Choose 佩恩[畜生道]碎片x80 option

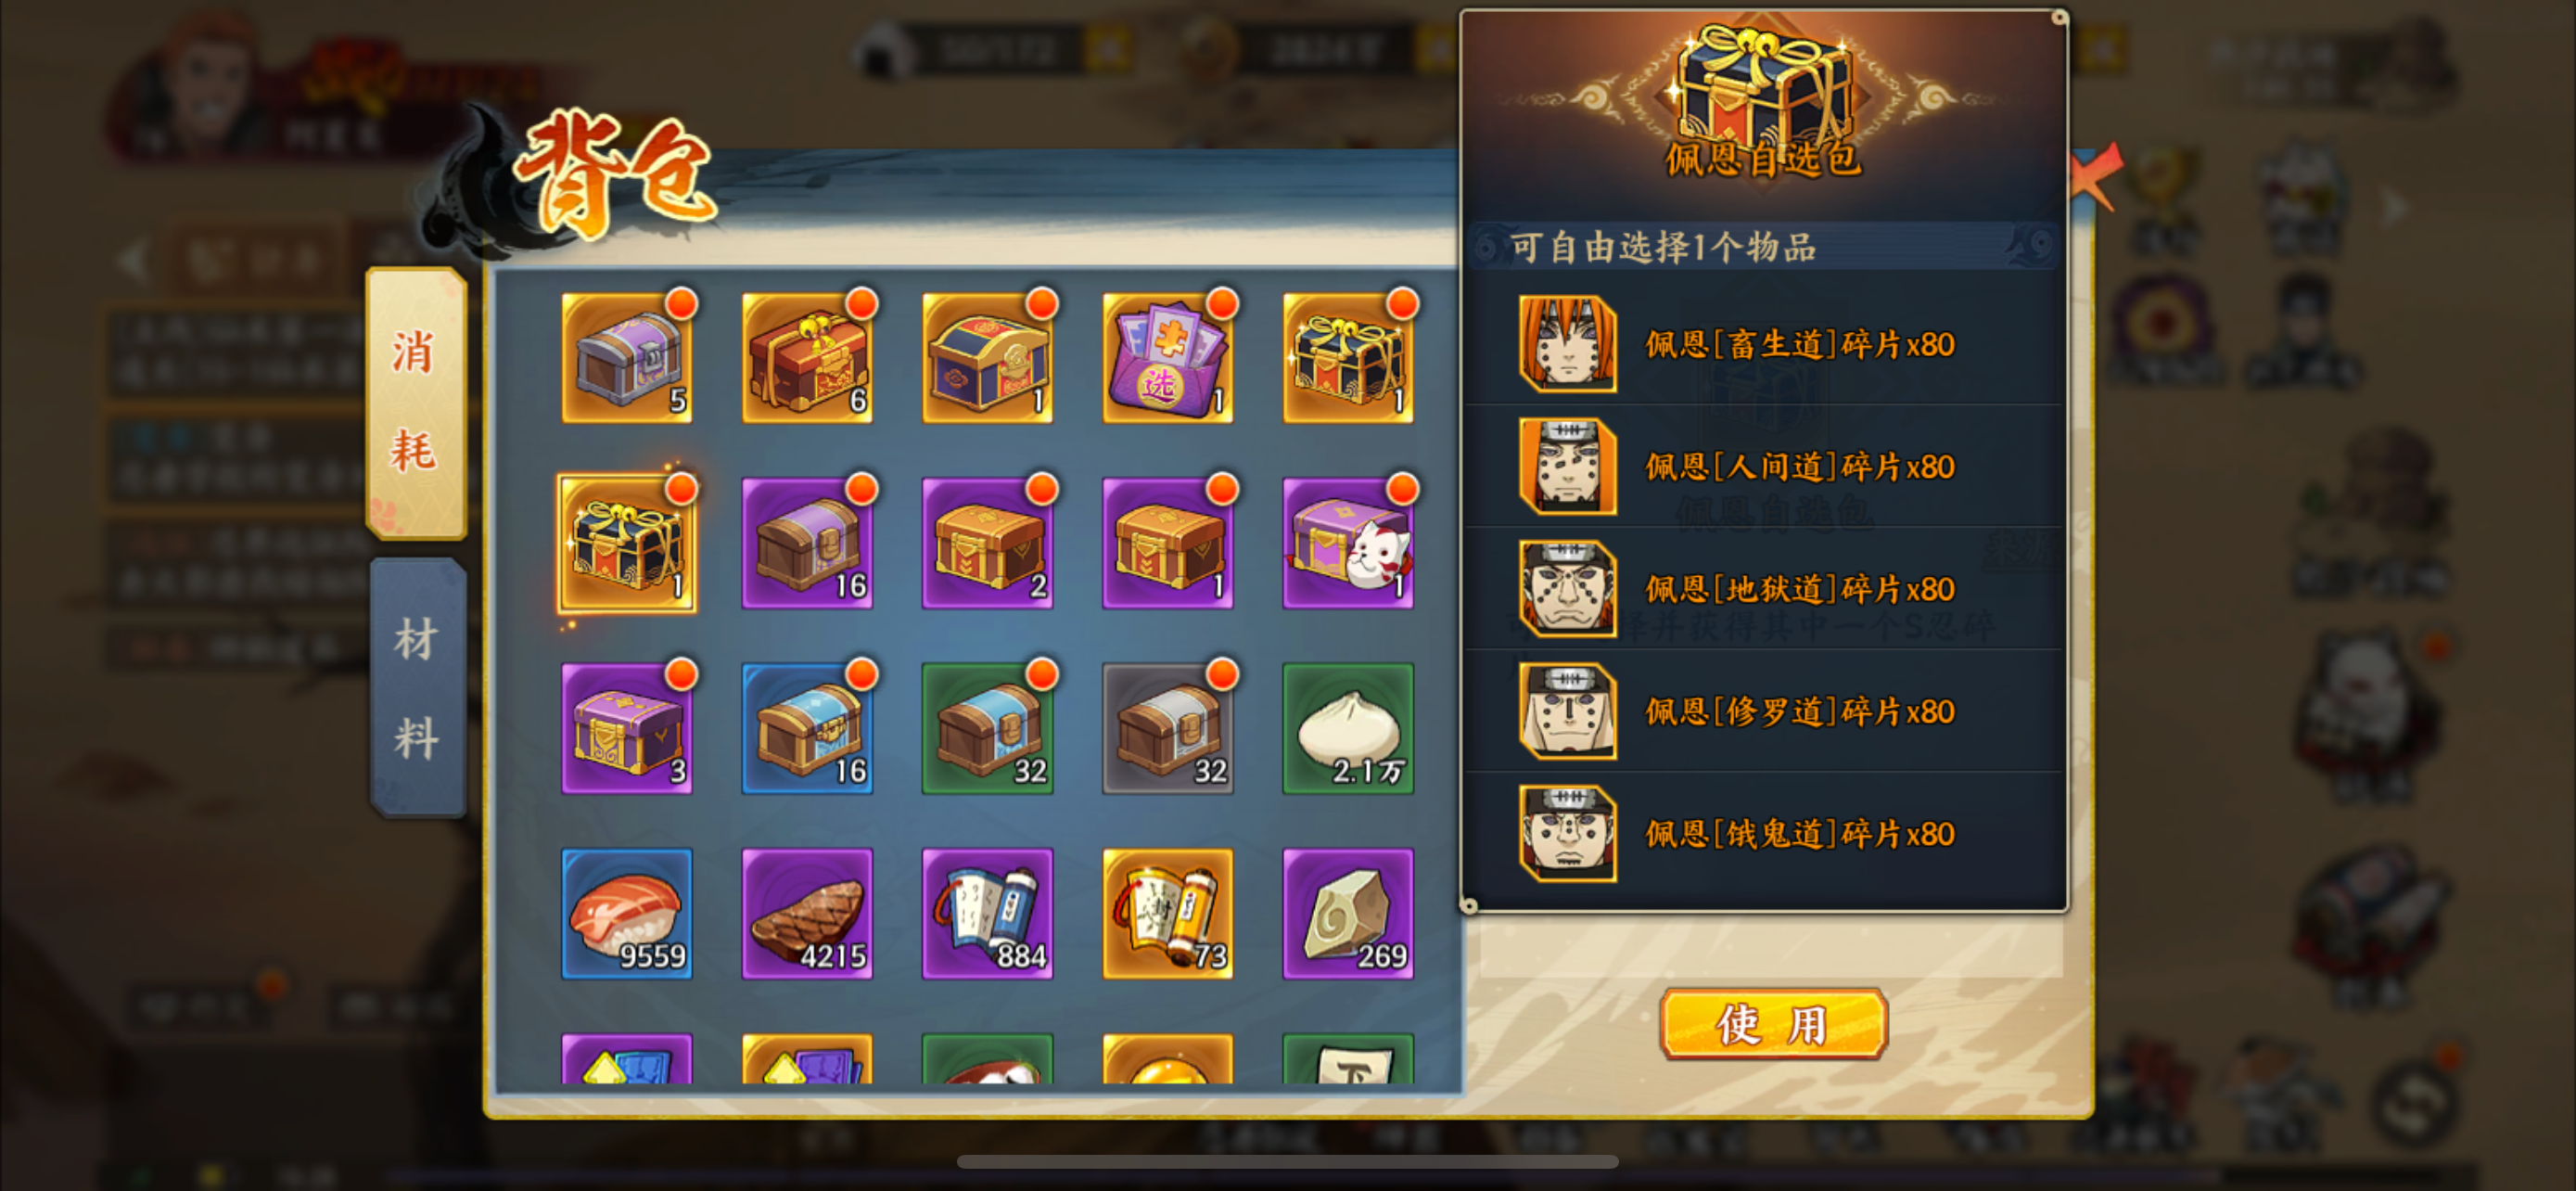[x=1762, y=344]
